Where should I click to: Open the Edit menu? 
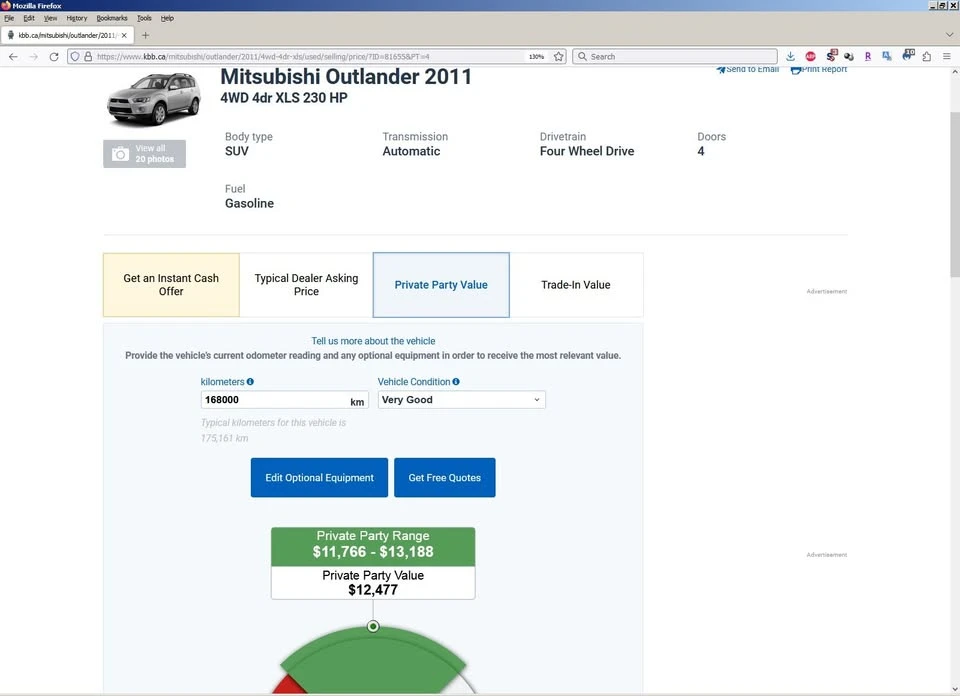click(x=29, y=18)
